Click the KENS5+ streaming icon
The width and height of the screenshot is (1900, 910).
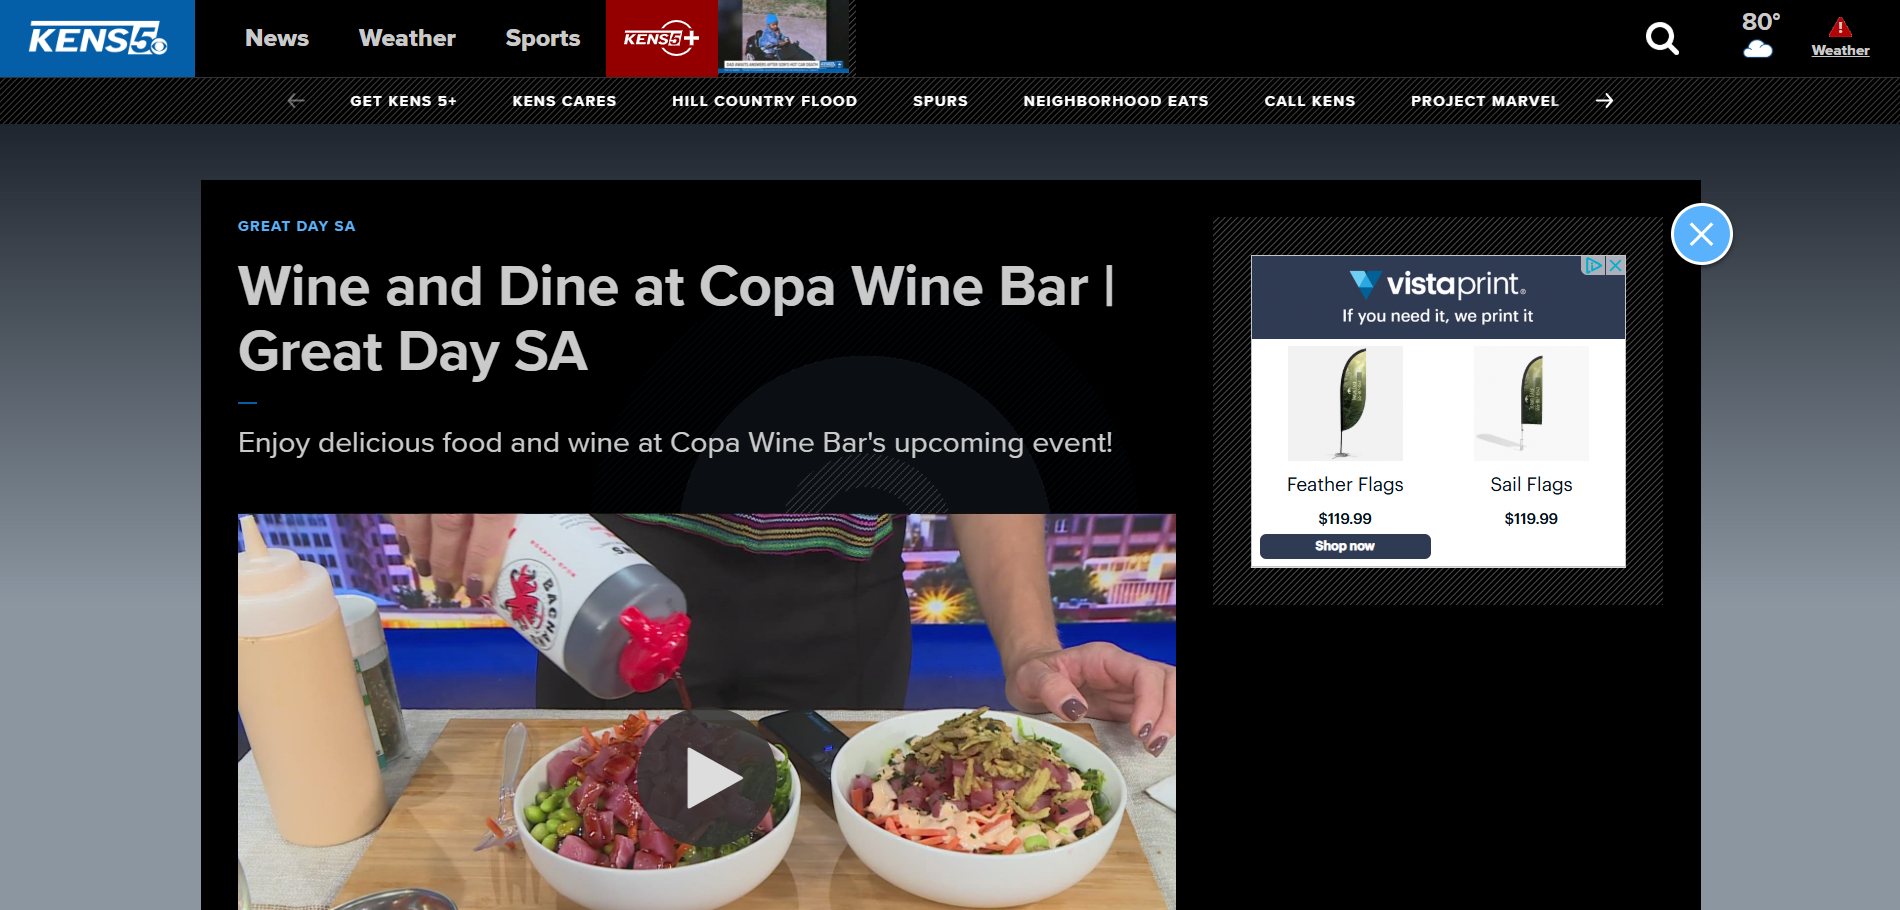pos(661,39)
